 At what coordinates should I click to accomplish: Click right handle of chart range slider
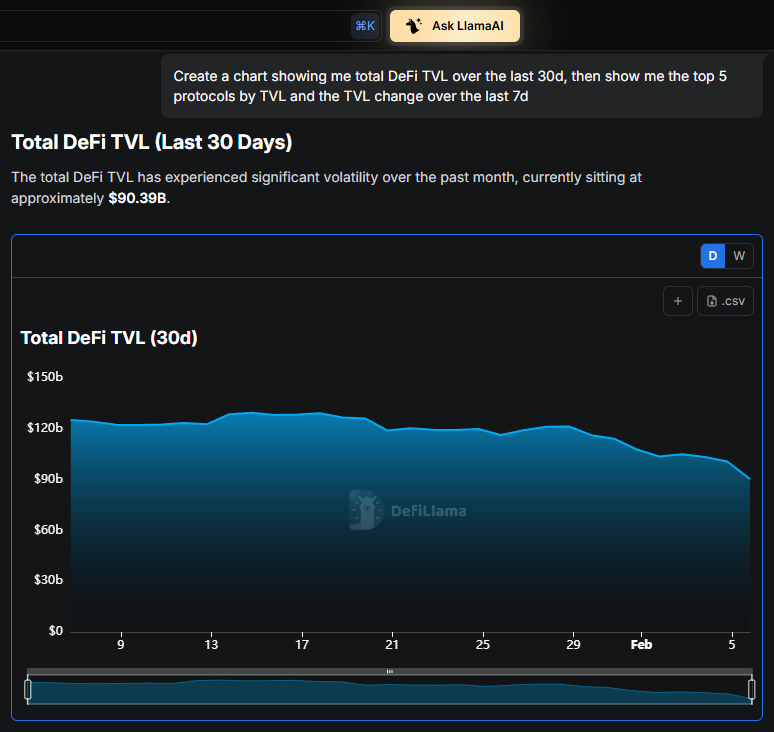752,689
